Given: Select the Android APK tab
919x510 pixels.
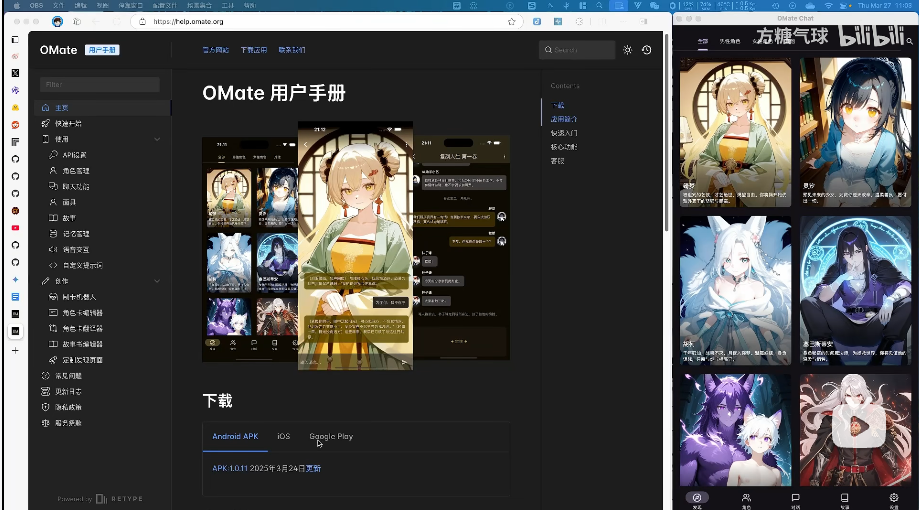Looking at the screenshot, I should click(235, 437).
